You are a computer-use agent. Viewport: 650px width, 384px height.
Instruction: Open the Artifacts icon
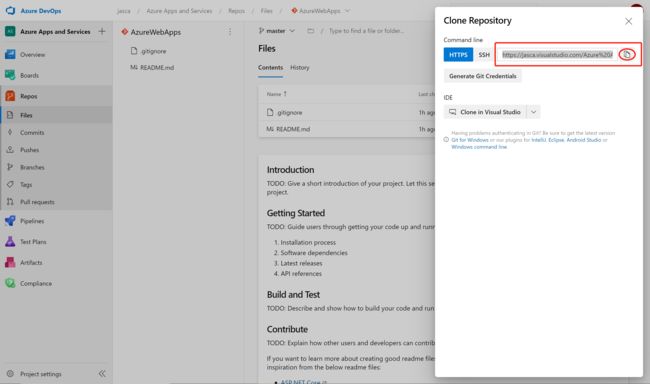pyautogui.click(x=10, y=262)
